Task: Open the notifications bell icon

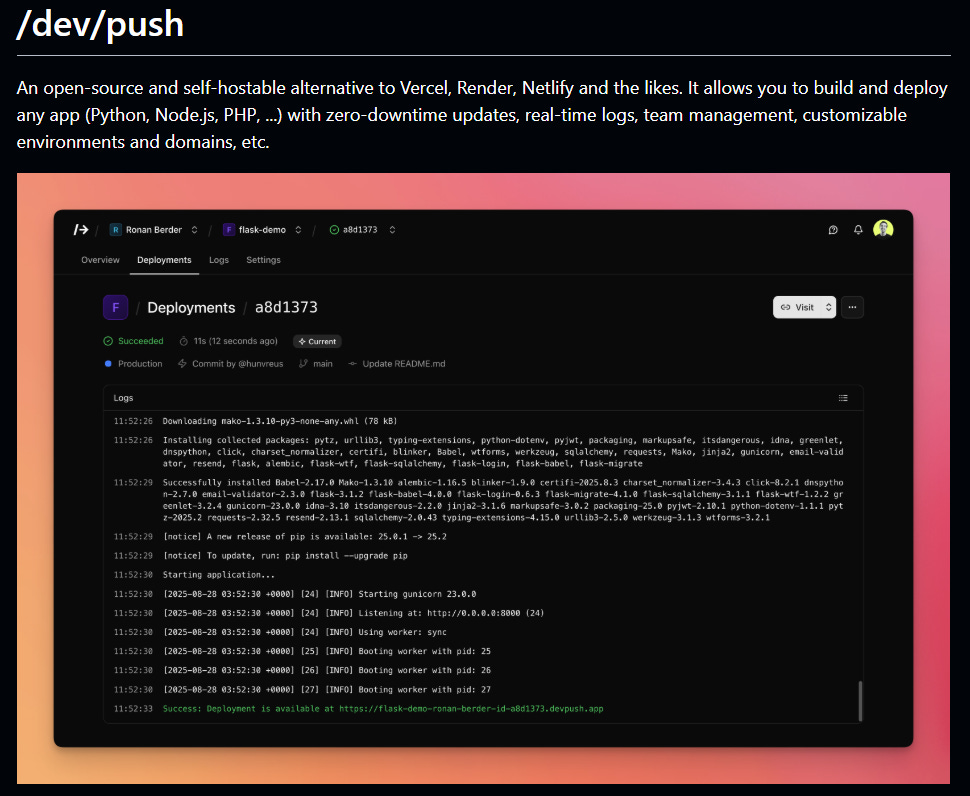Action: (858, 229)
